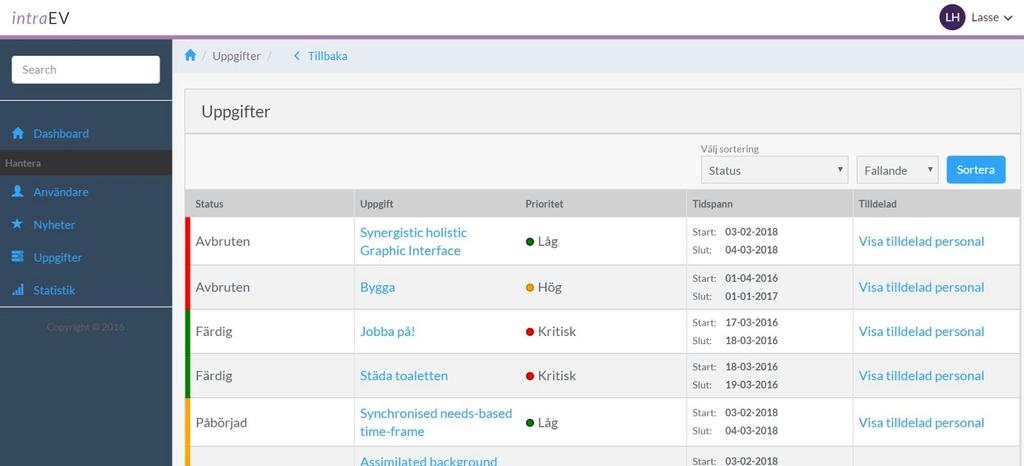Viewport: 1024px width, 466px height.
Task: Click the Användare person icon
Action: (18, 192)
